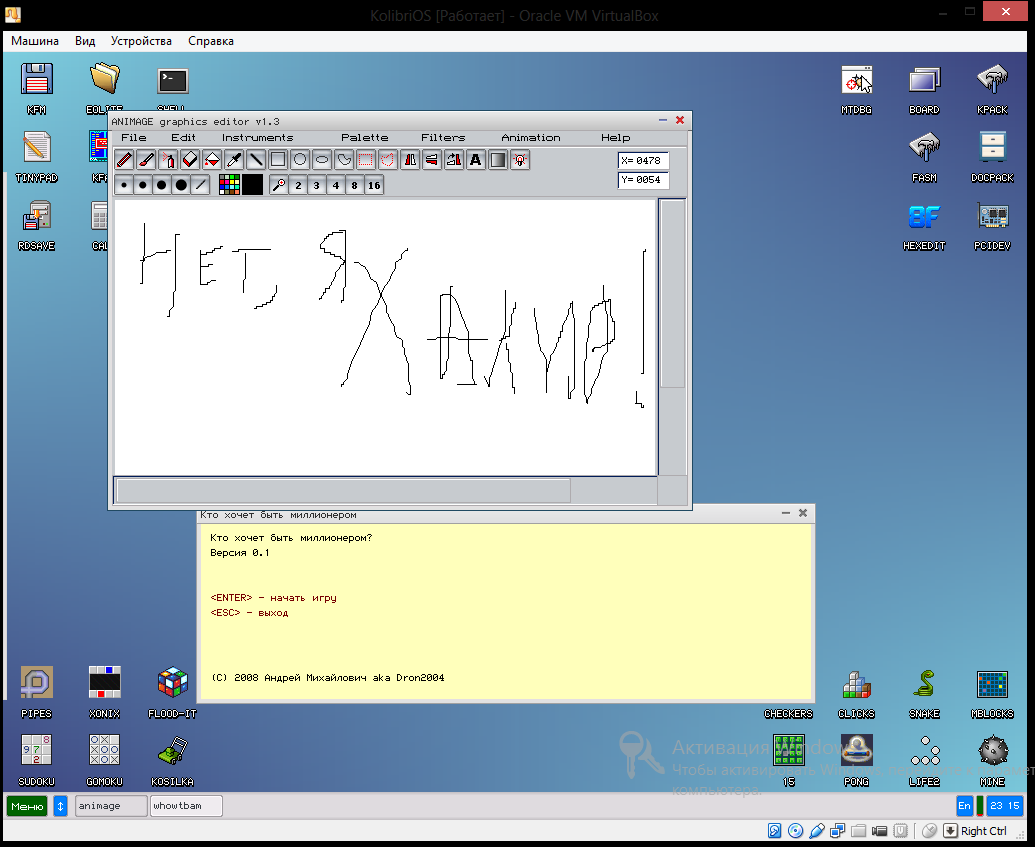Click the En language indicator
Screen dimensions: 1035x847
pos(964,805)
